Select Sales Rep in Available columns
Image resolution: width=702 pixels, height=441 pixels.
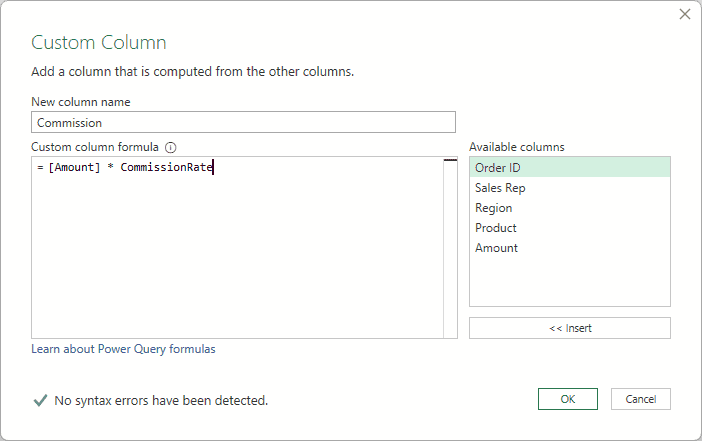pos(569,188)
